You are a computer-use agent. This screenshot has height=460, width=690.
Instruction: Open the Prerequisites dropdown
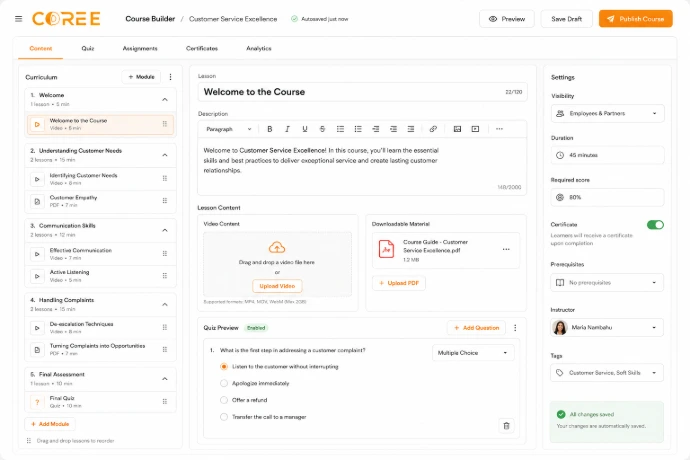pyautogui.click(x=607, y=283)
